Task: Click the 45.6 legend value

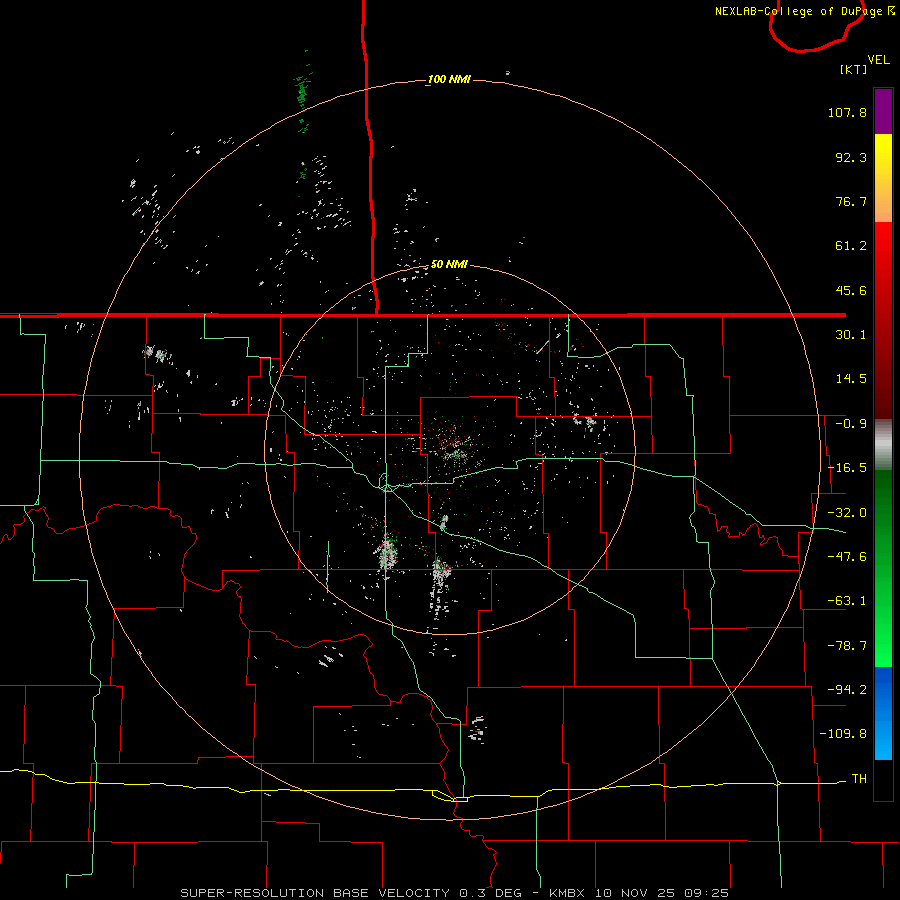Action: pos(851,290)
